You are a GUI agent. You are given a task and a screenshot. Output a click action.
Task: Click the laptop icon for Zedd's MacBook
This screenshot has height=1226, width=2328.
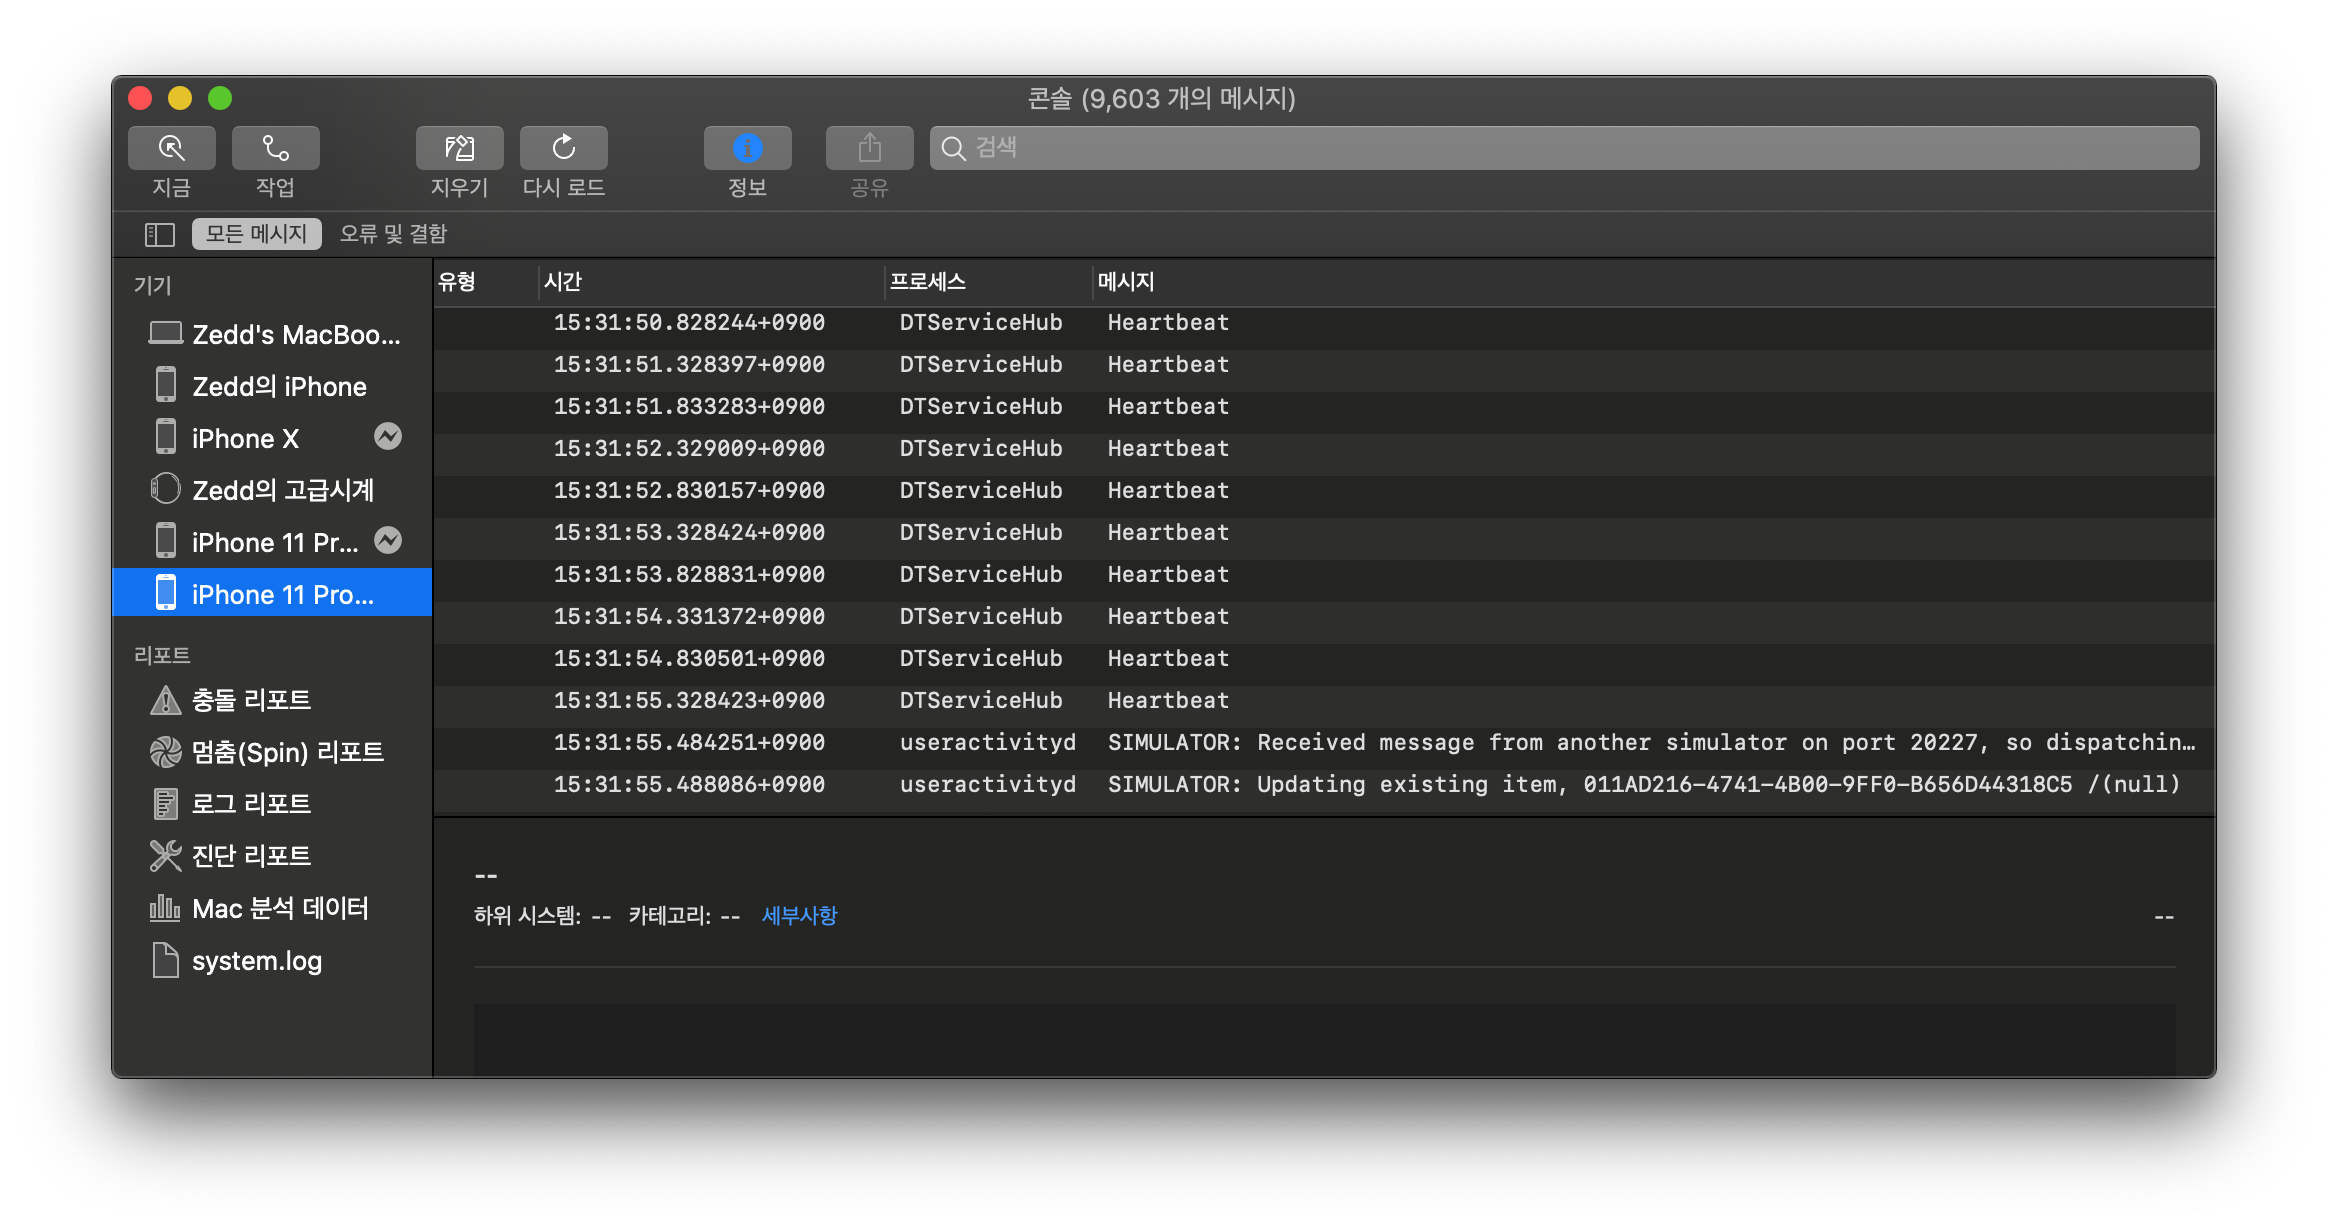tap(165, 333)
